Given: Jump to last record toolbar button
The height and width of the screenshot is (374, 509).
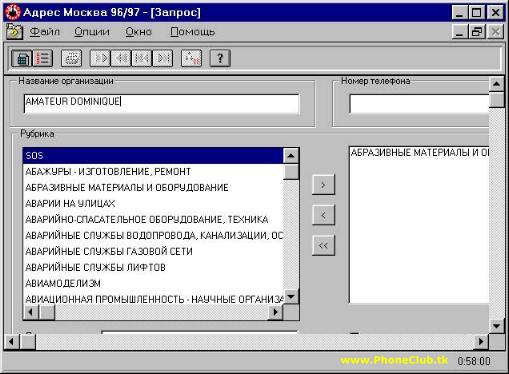Looking at the screenshot, I should click(163, 59).
